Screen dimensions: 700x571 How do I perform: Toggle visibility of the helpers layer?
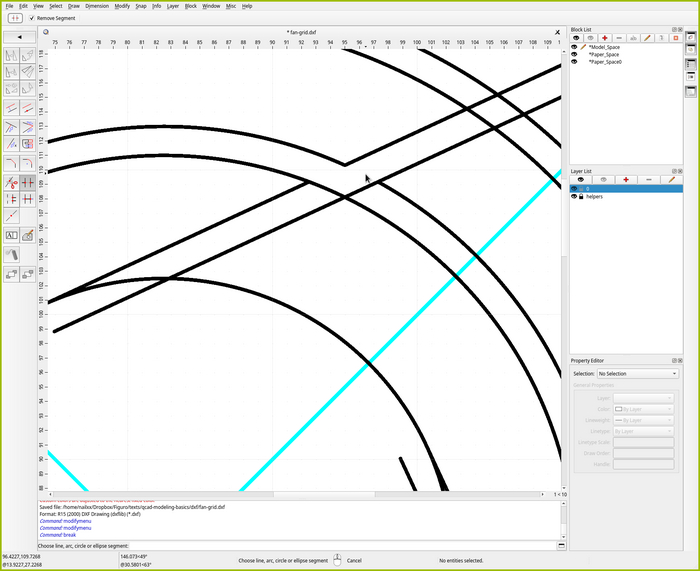tap(574, 197)
